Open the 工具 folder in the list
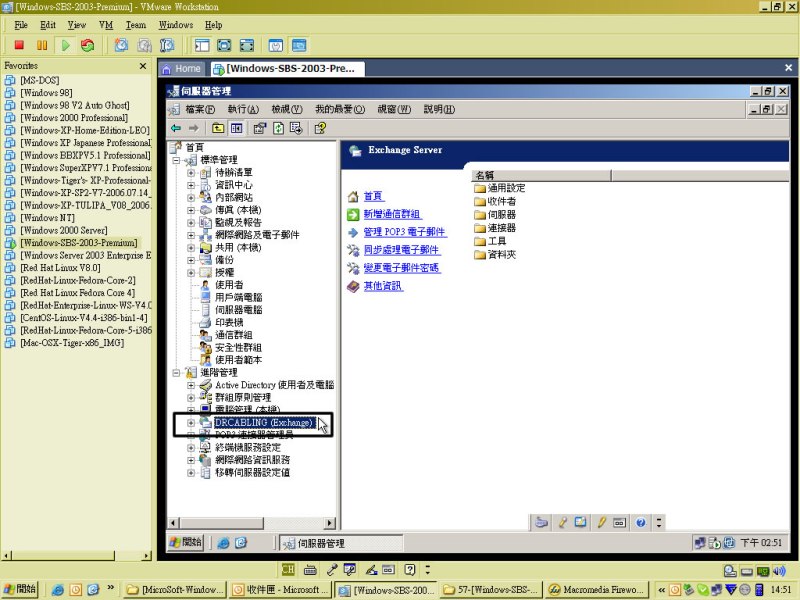 [x=490, y=241]
